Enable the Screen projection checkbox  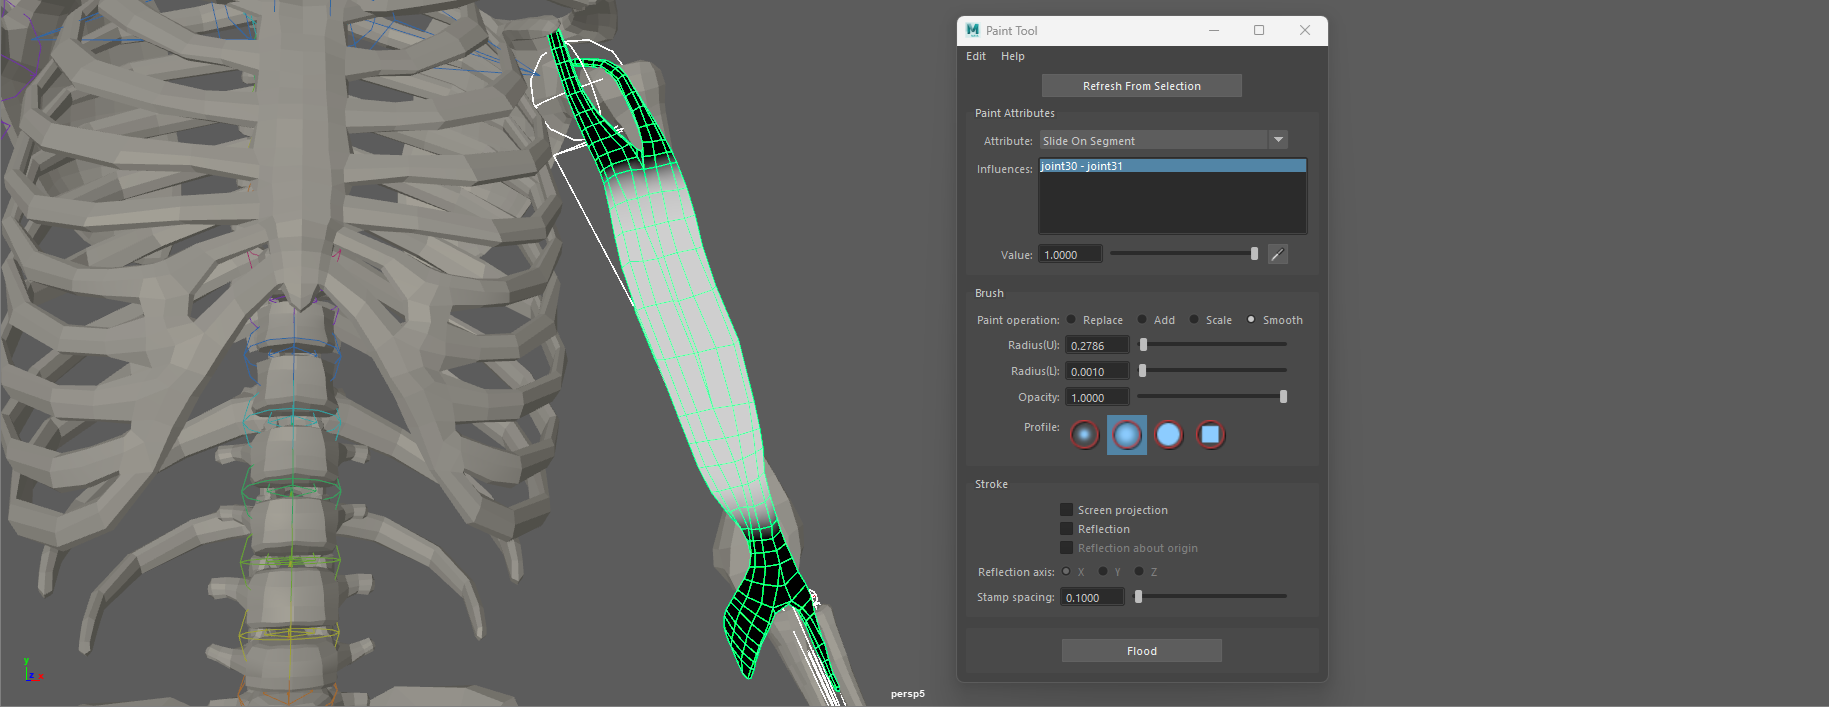pyautogui.click(x=1067, y=510)
